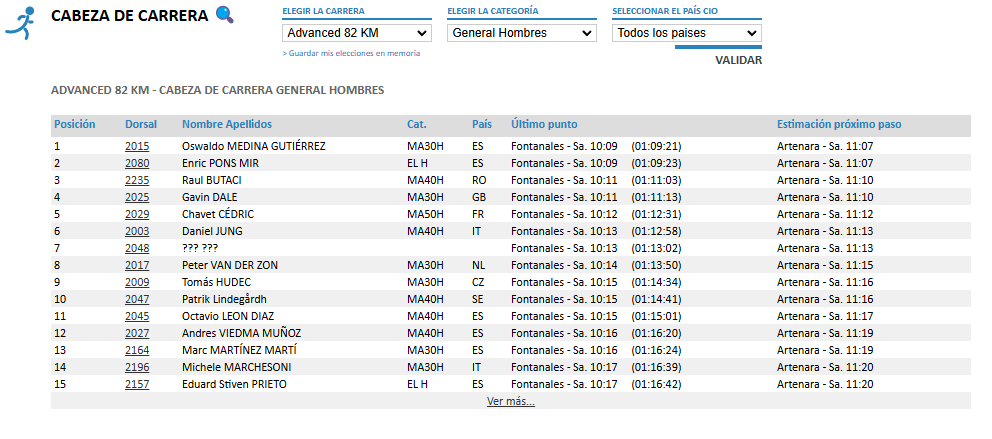Click the blue runner icon
Viewport: 992px width, 439px height.
[x=20, y=24]
